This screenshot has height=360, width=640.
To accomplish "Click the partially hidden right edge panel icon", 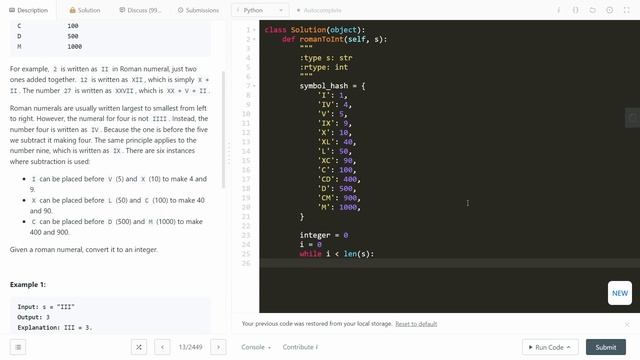I will pos(633,118).
